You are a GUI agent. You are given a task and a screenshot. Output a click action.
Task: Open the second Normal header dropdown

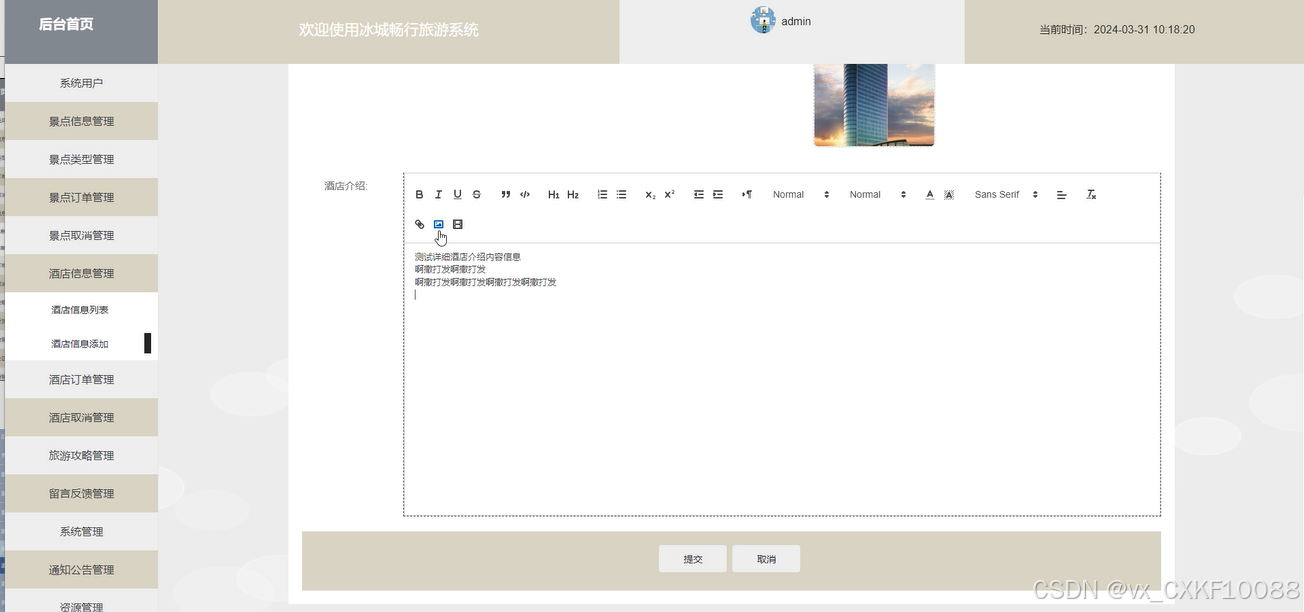pyautogui.click(x=878, y=195)
